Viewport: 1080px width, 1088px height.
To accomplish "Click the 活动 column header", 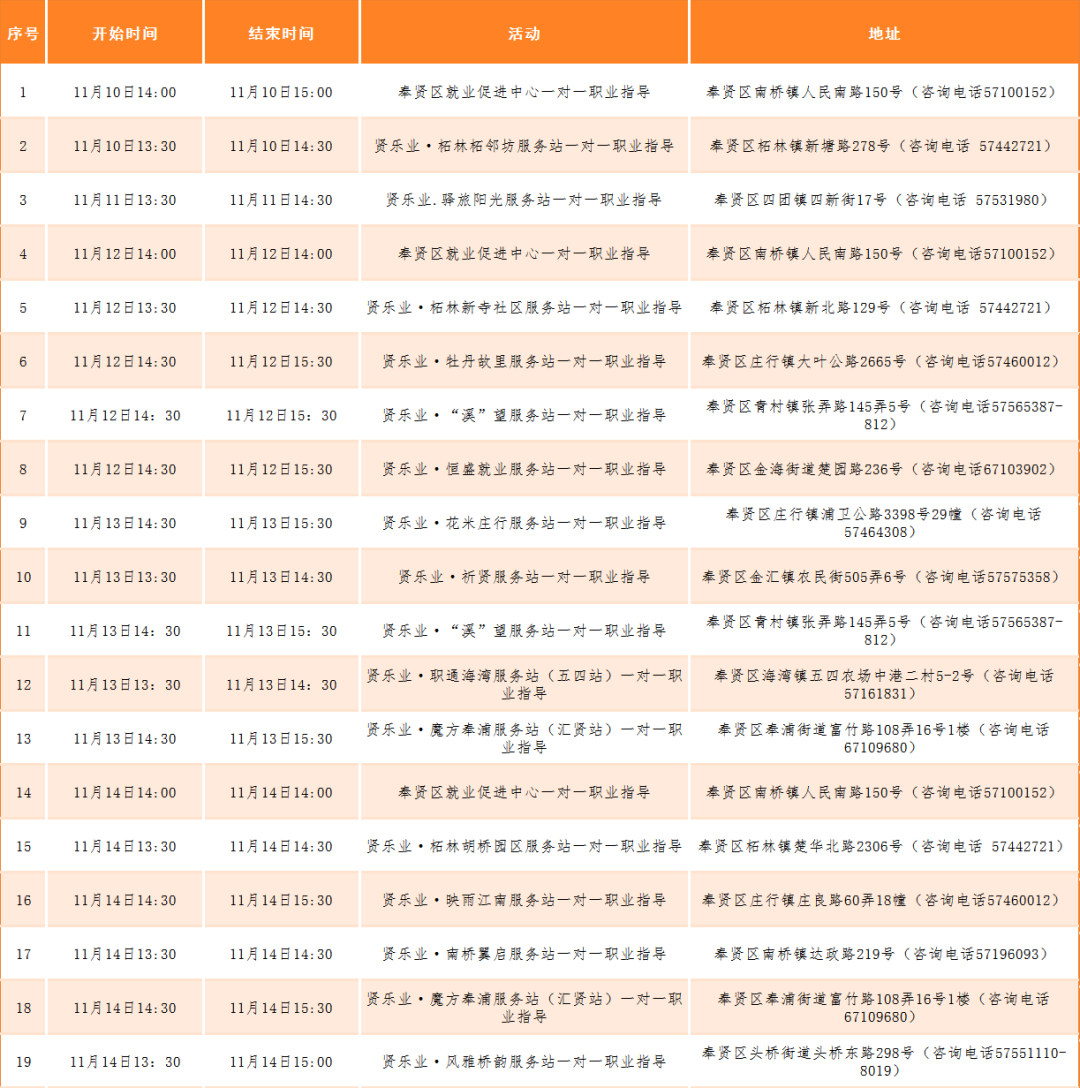I will [524, 33].
